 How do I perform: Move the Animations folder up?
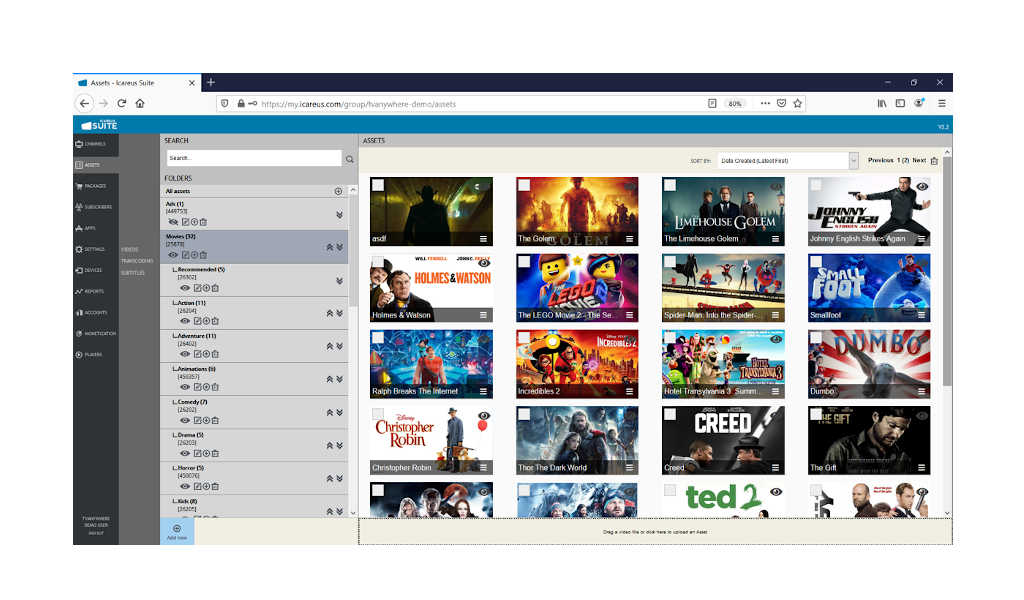coord(330,379)
